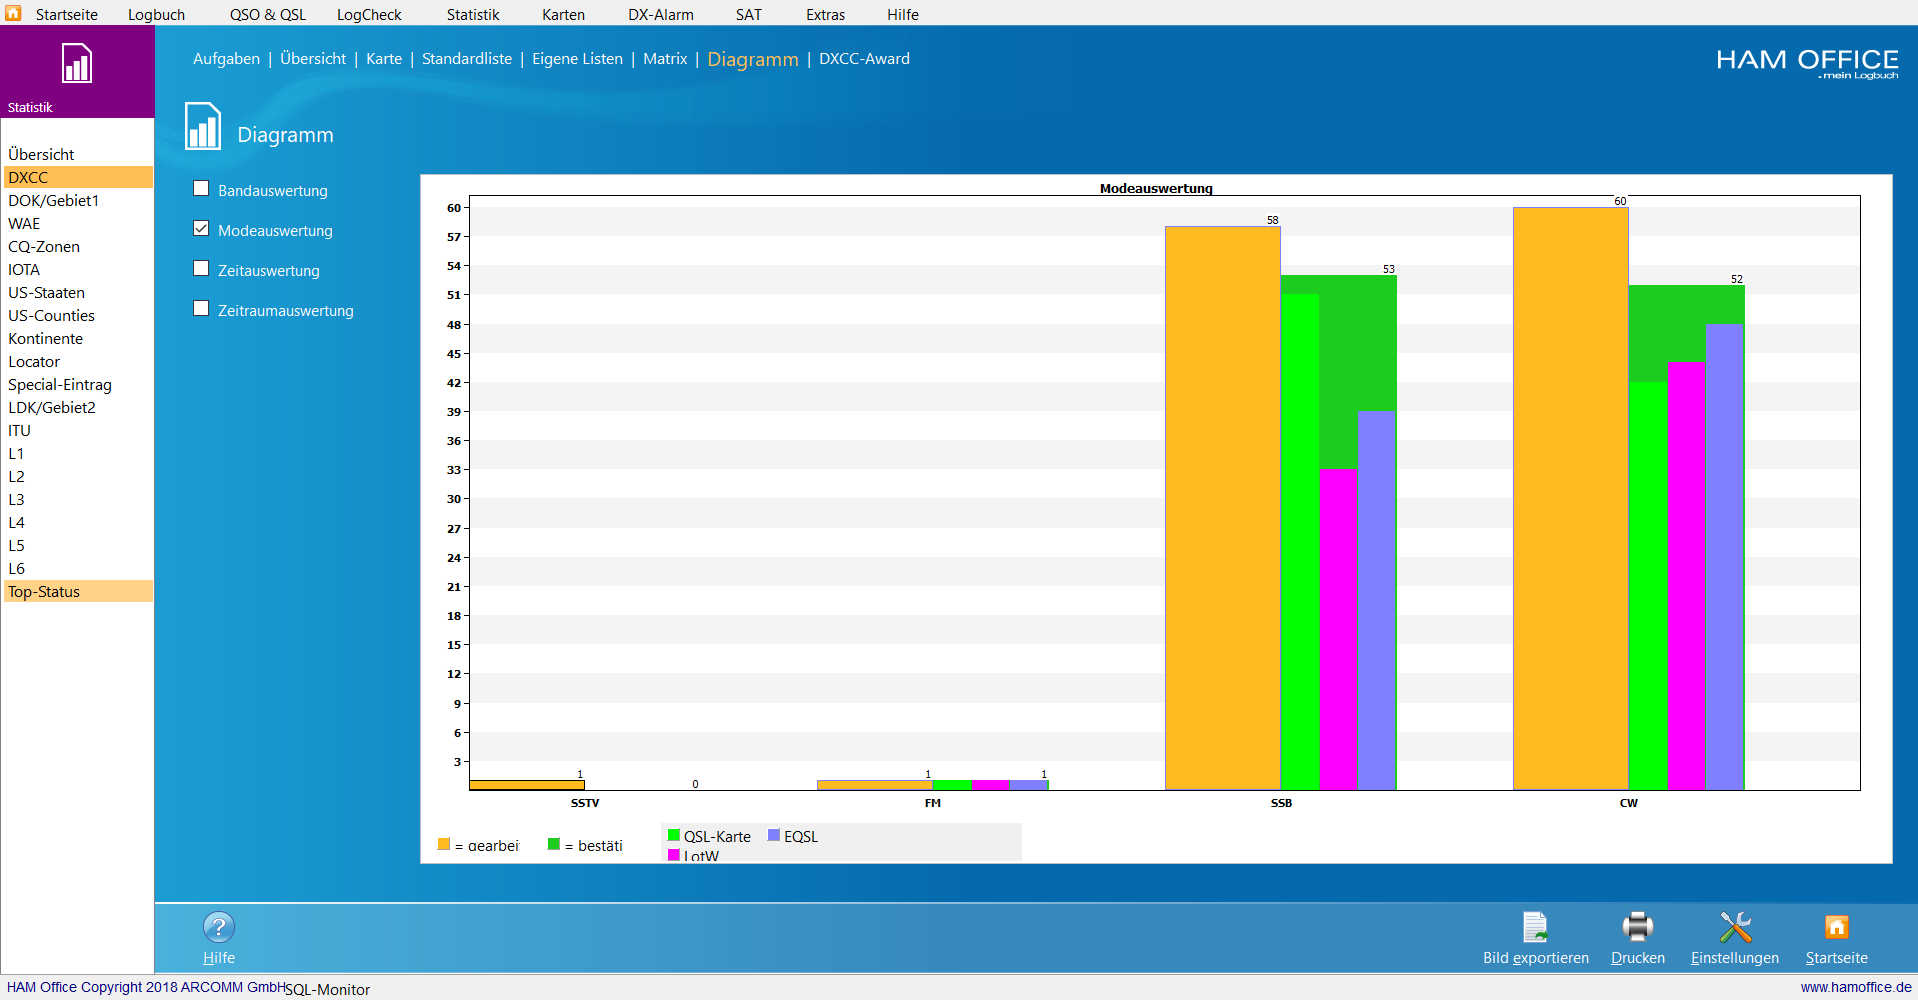Select the Diagramm tab

pyautogui.click(x=753, y=59)
